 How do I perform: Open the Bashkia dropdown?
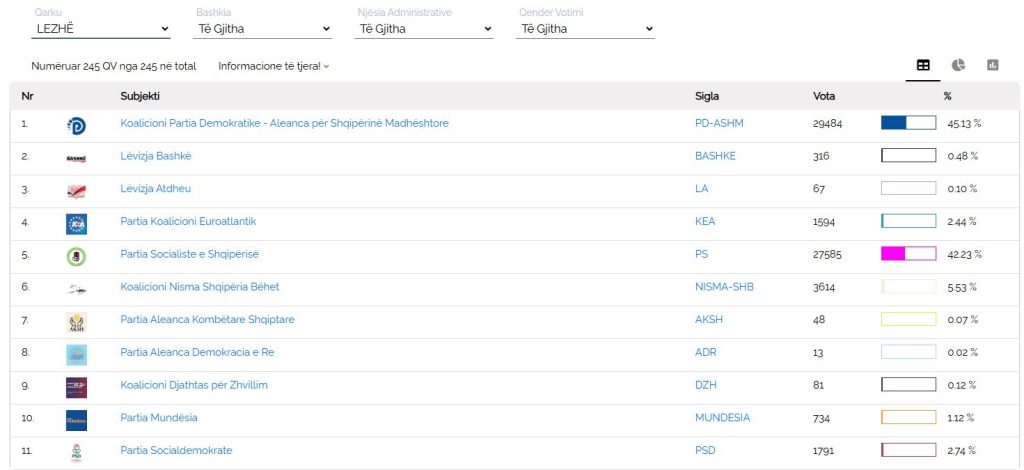(x=263, y=29)
